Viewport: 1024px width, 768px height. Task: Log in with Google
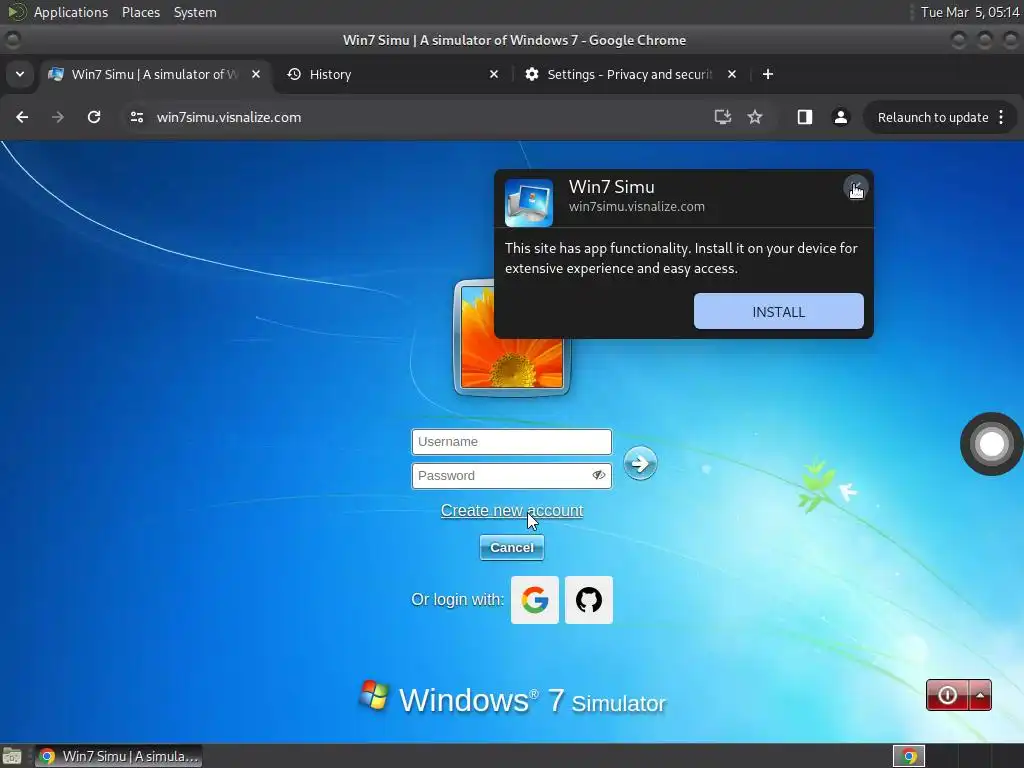point(535,600)
